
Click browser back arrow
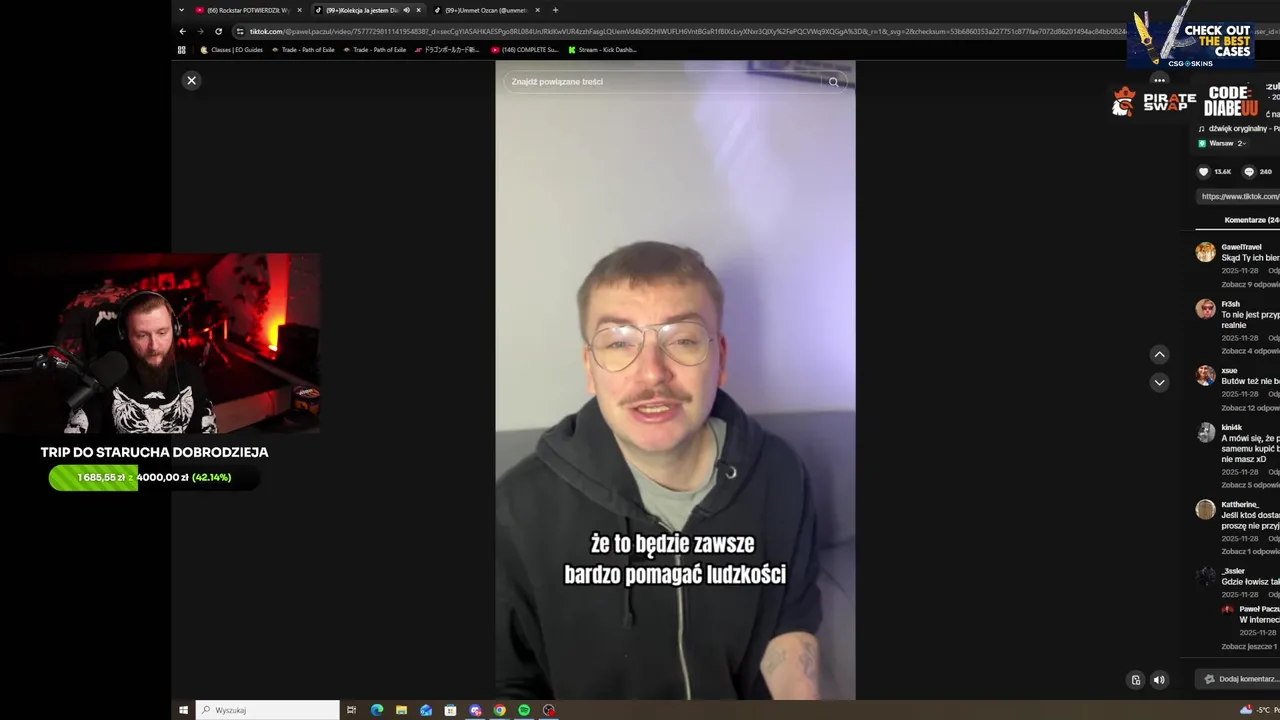coord(182,31)
